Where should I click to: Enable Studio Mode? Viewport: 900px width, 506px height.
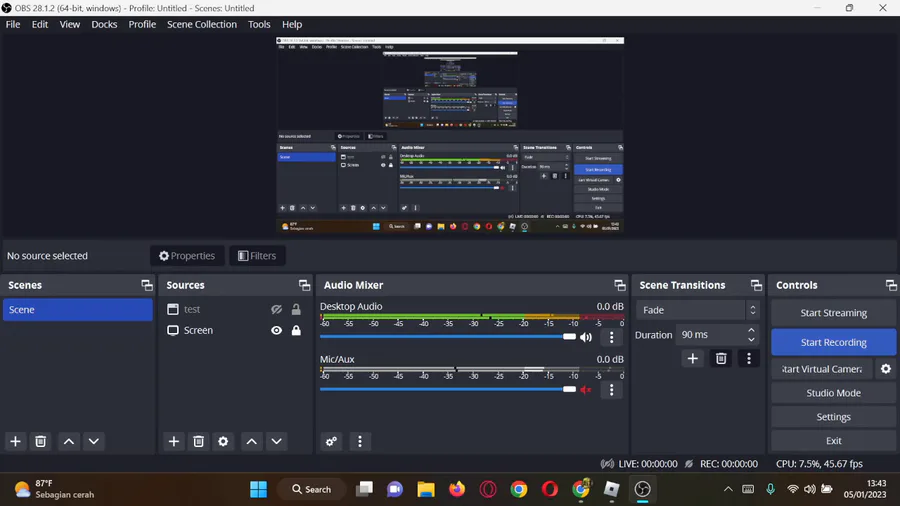pos(833,393)
